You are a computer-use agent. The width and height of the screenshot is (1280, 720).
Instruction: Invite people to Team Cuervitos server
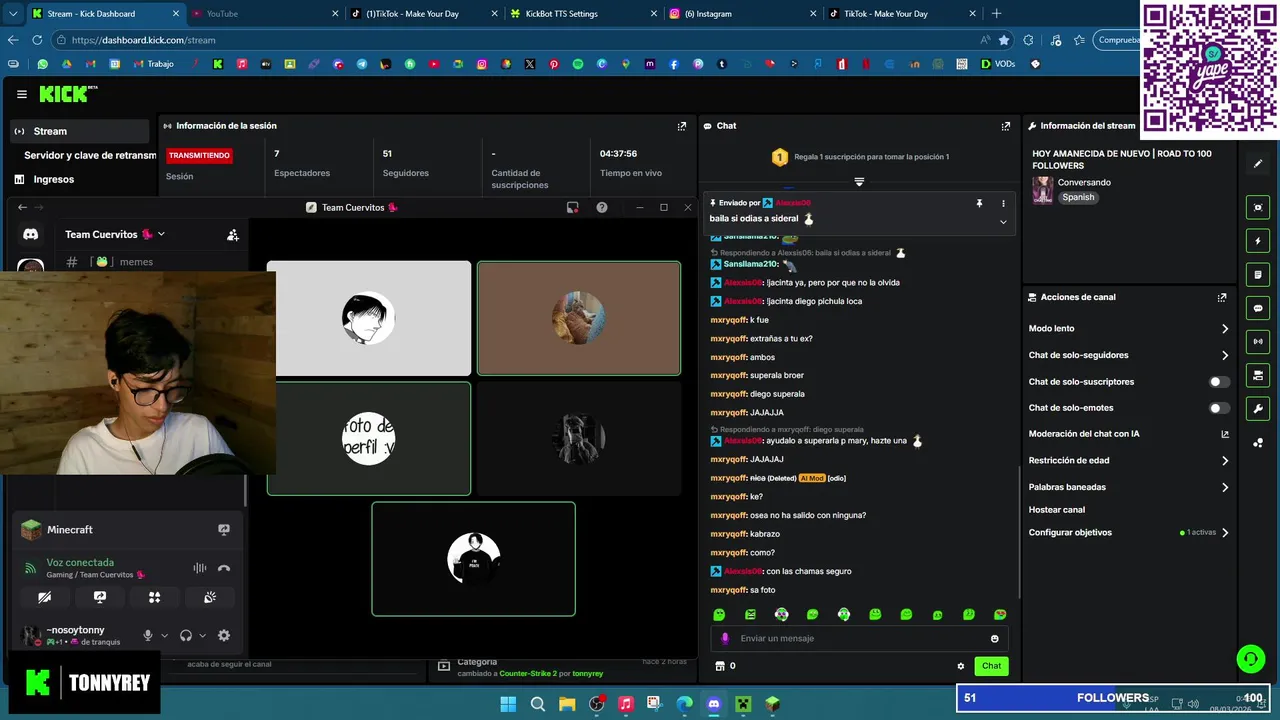click(x=233, y=235)
